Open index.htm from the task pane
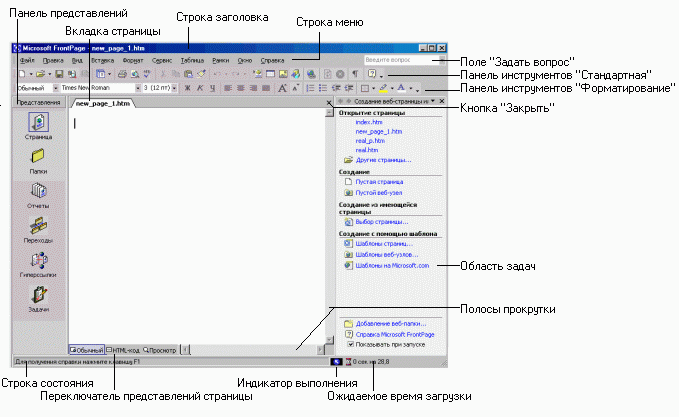Viewport: 679px width, 417px height. click(369, 122)
